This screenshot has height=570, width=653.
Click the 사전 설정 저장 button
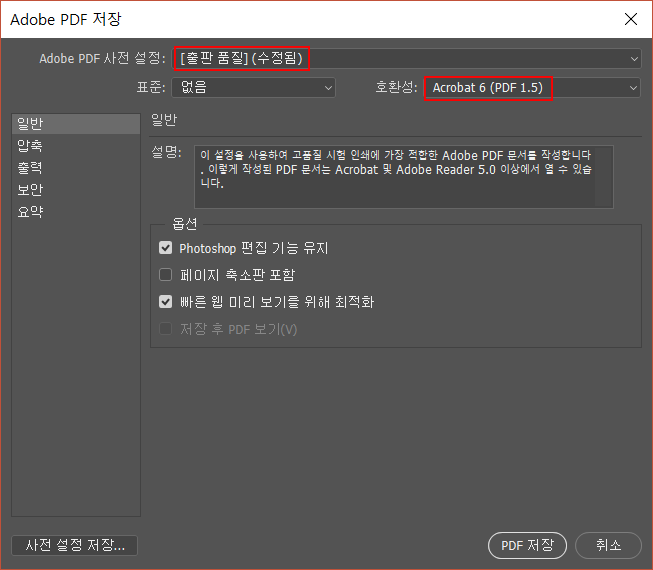[x=75, y=545]
